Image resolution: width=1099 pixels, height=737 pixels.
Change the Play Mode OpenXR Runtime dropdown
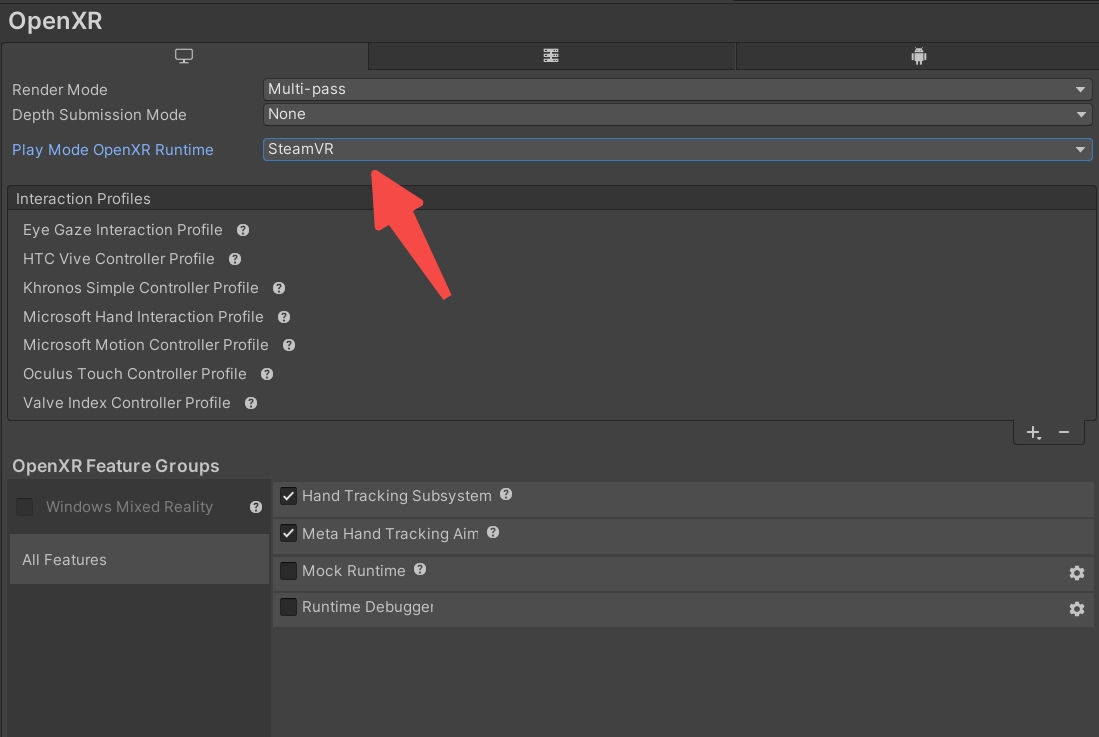pos(677,149)
